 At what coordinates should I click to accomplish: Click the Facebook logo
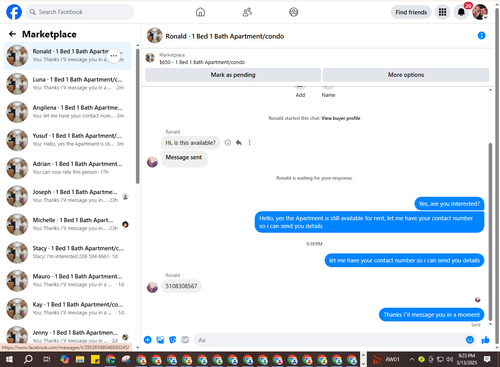tap(14, 12)
